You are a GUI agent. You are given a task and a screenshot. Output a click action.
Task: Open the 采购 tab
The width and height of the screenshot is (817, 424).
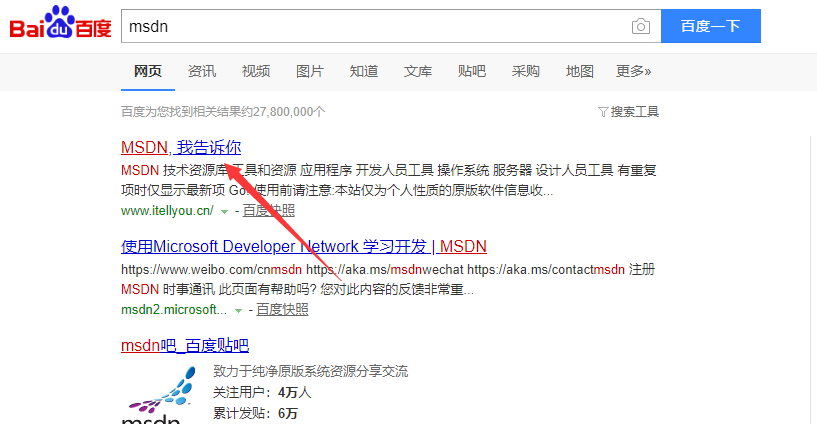525,71
